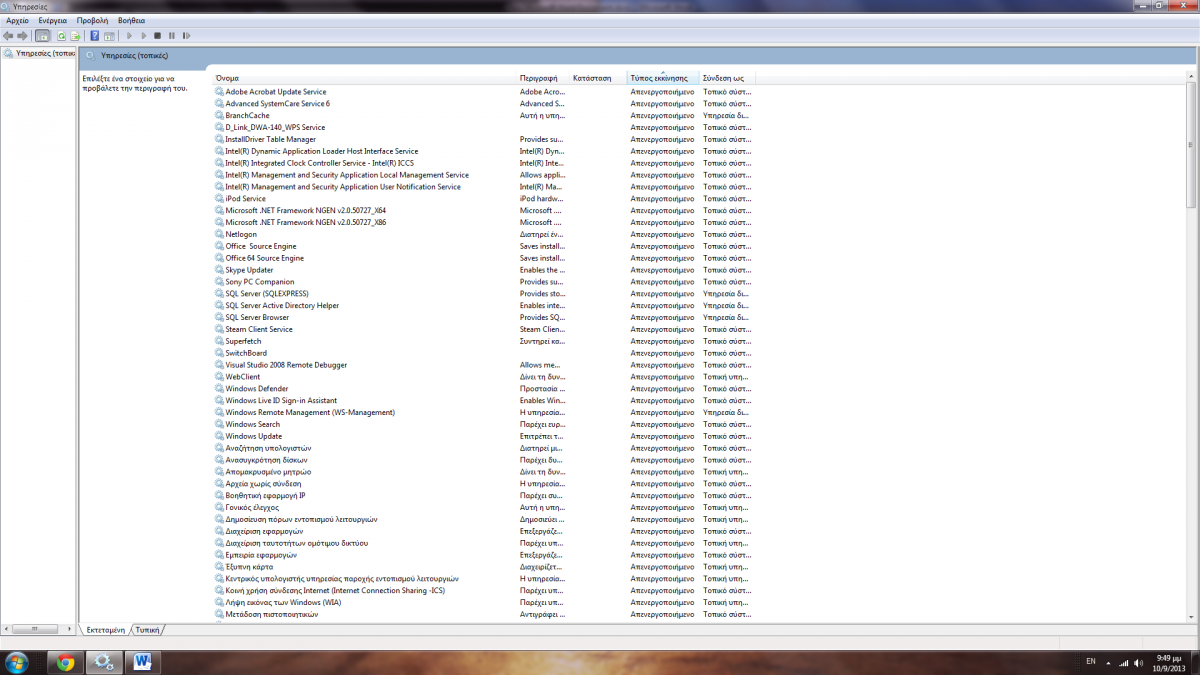
Task: Click the Start Service play icon
Action: coord(129,35)
